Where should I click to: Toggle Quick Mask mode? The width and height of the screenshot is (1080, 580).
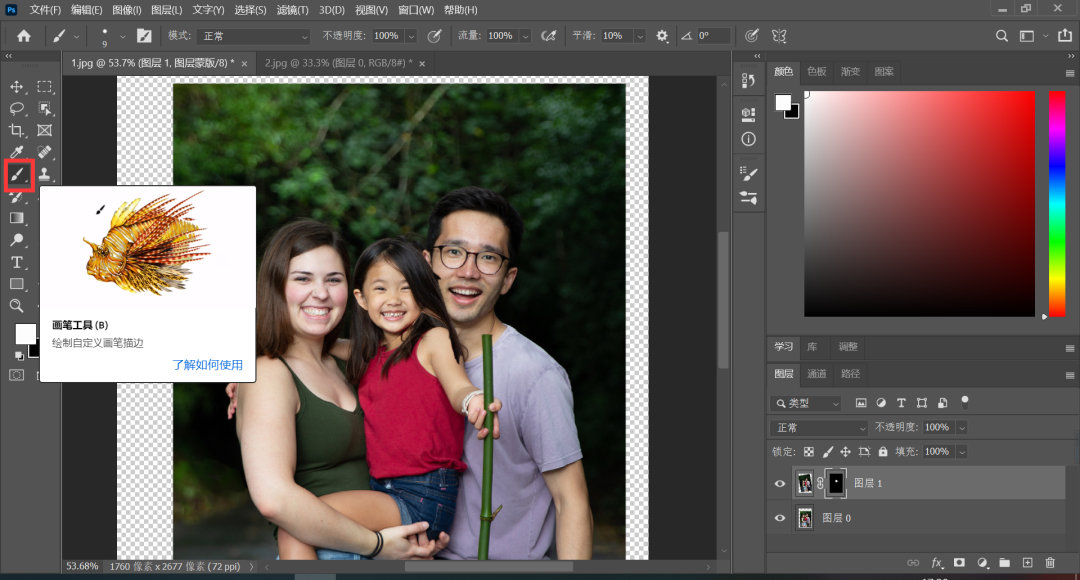click(17, 375)
